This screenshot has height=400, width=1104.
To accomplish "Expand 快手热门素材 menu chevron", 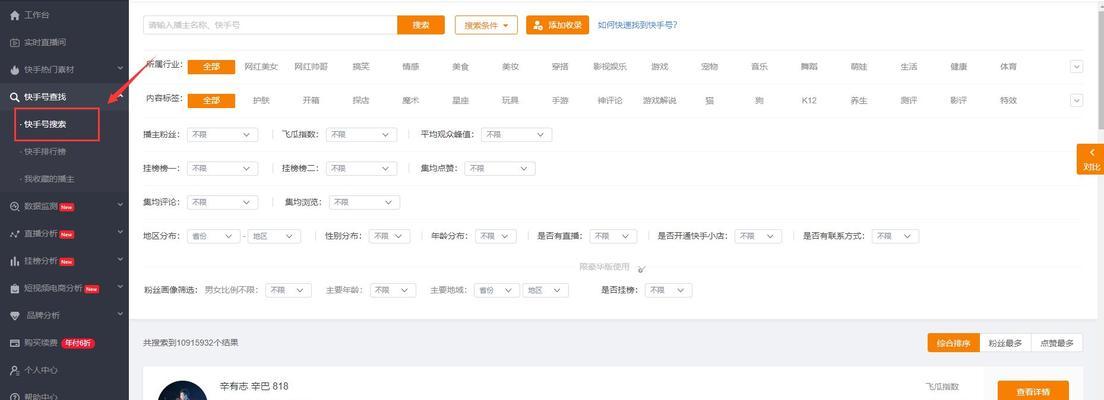I will (120, 69).
